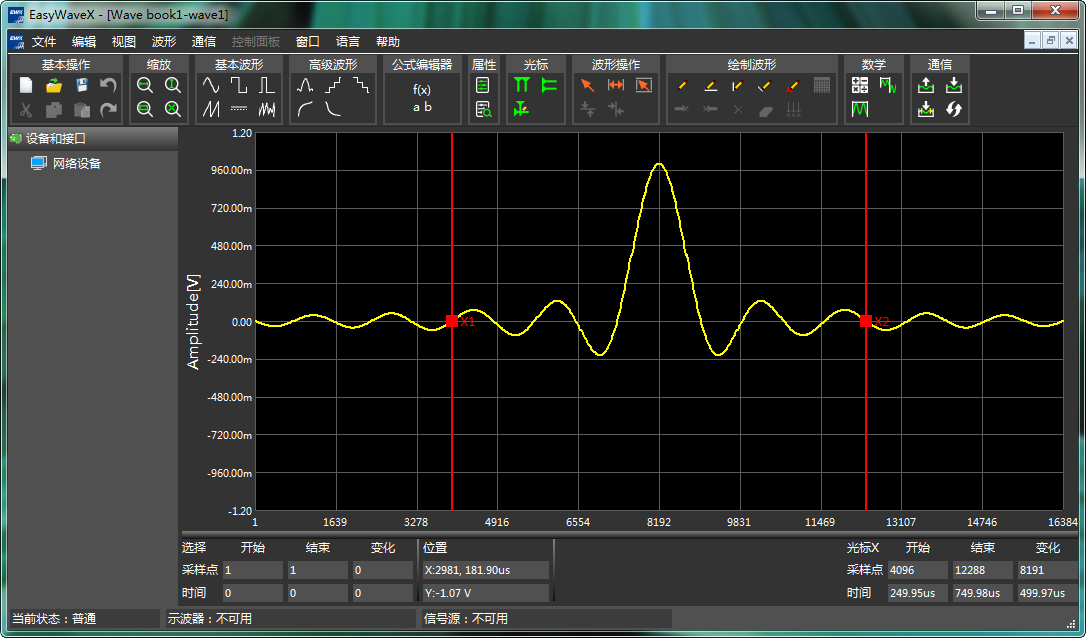The width and height of the screenshot is (1086, 638).
Task: Download the waveform to the device
Action: 956,87
